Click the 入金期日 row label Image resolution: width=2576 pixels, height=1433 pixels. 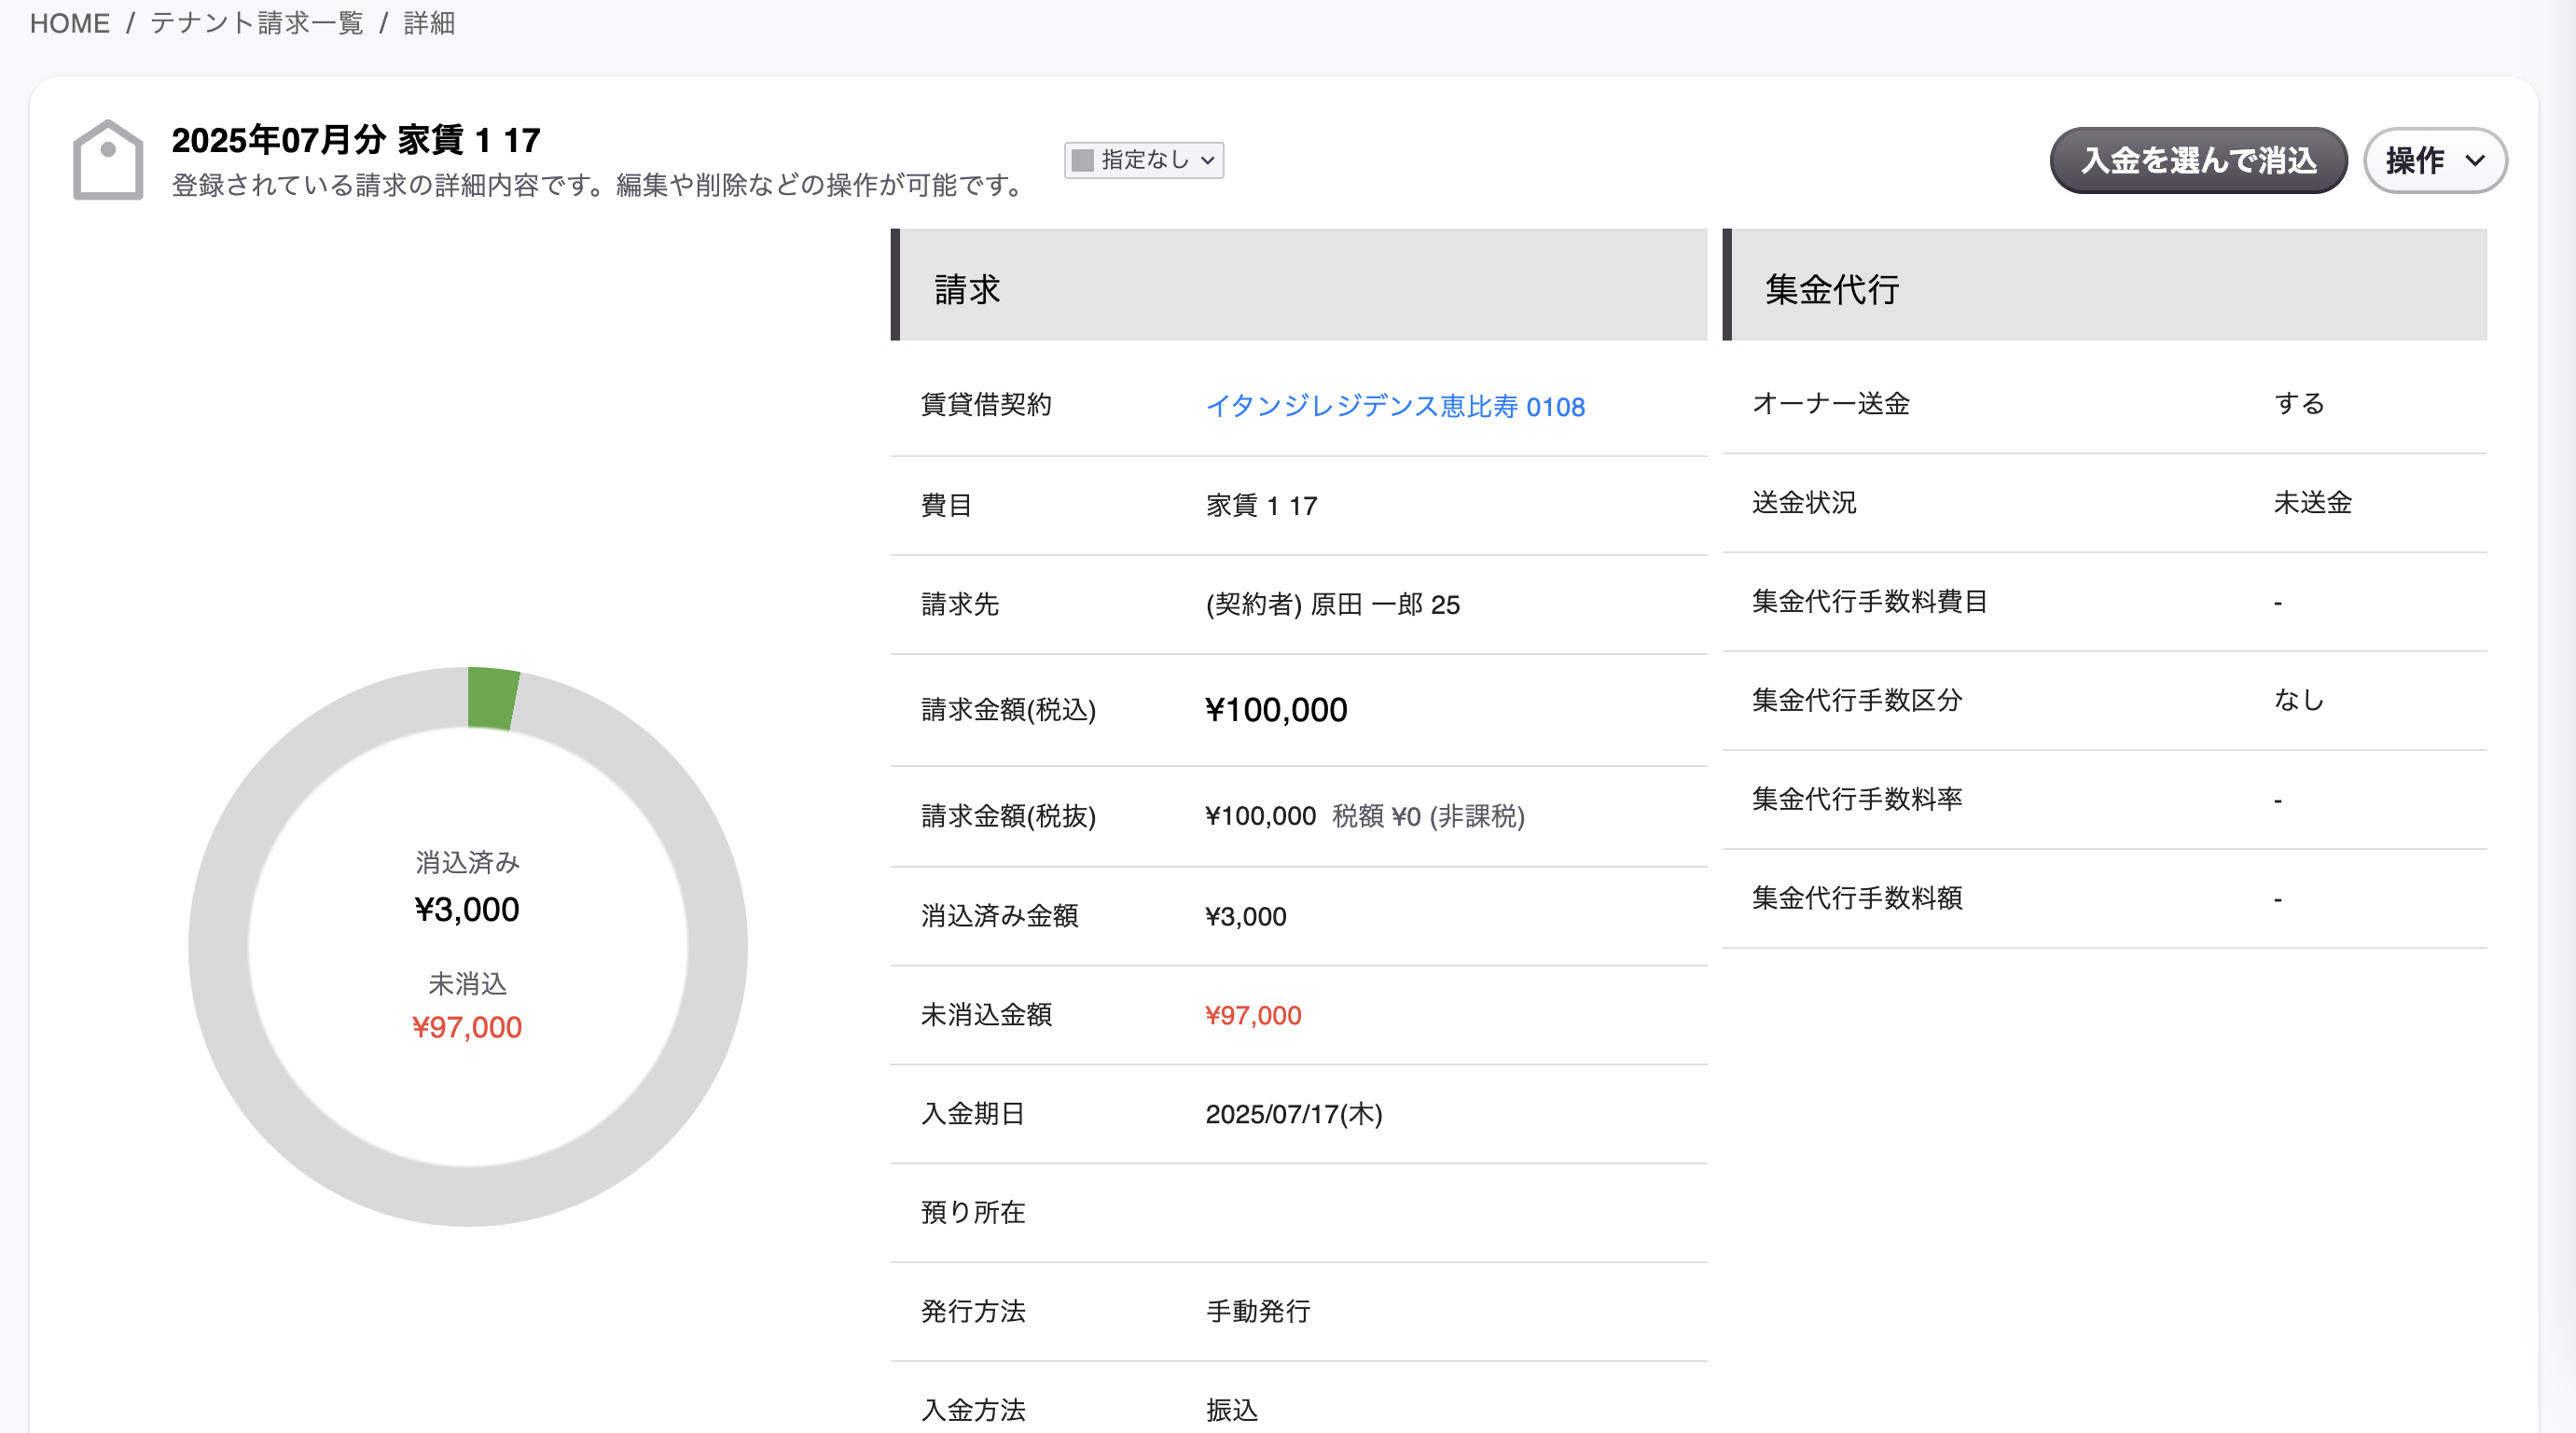point(973,1114)
